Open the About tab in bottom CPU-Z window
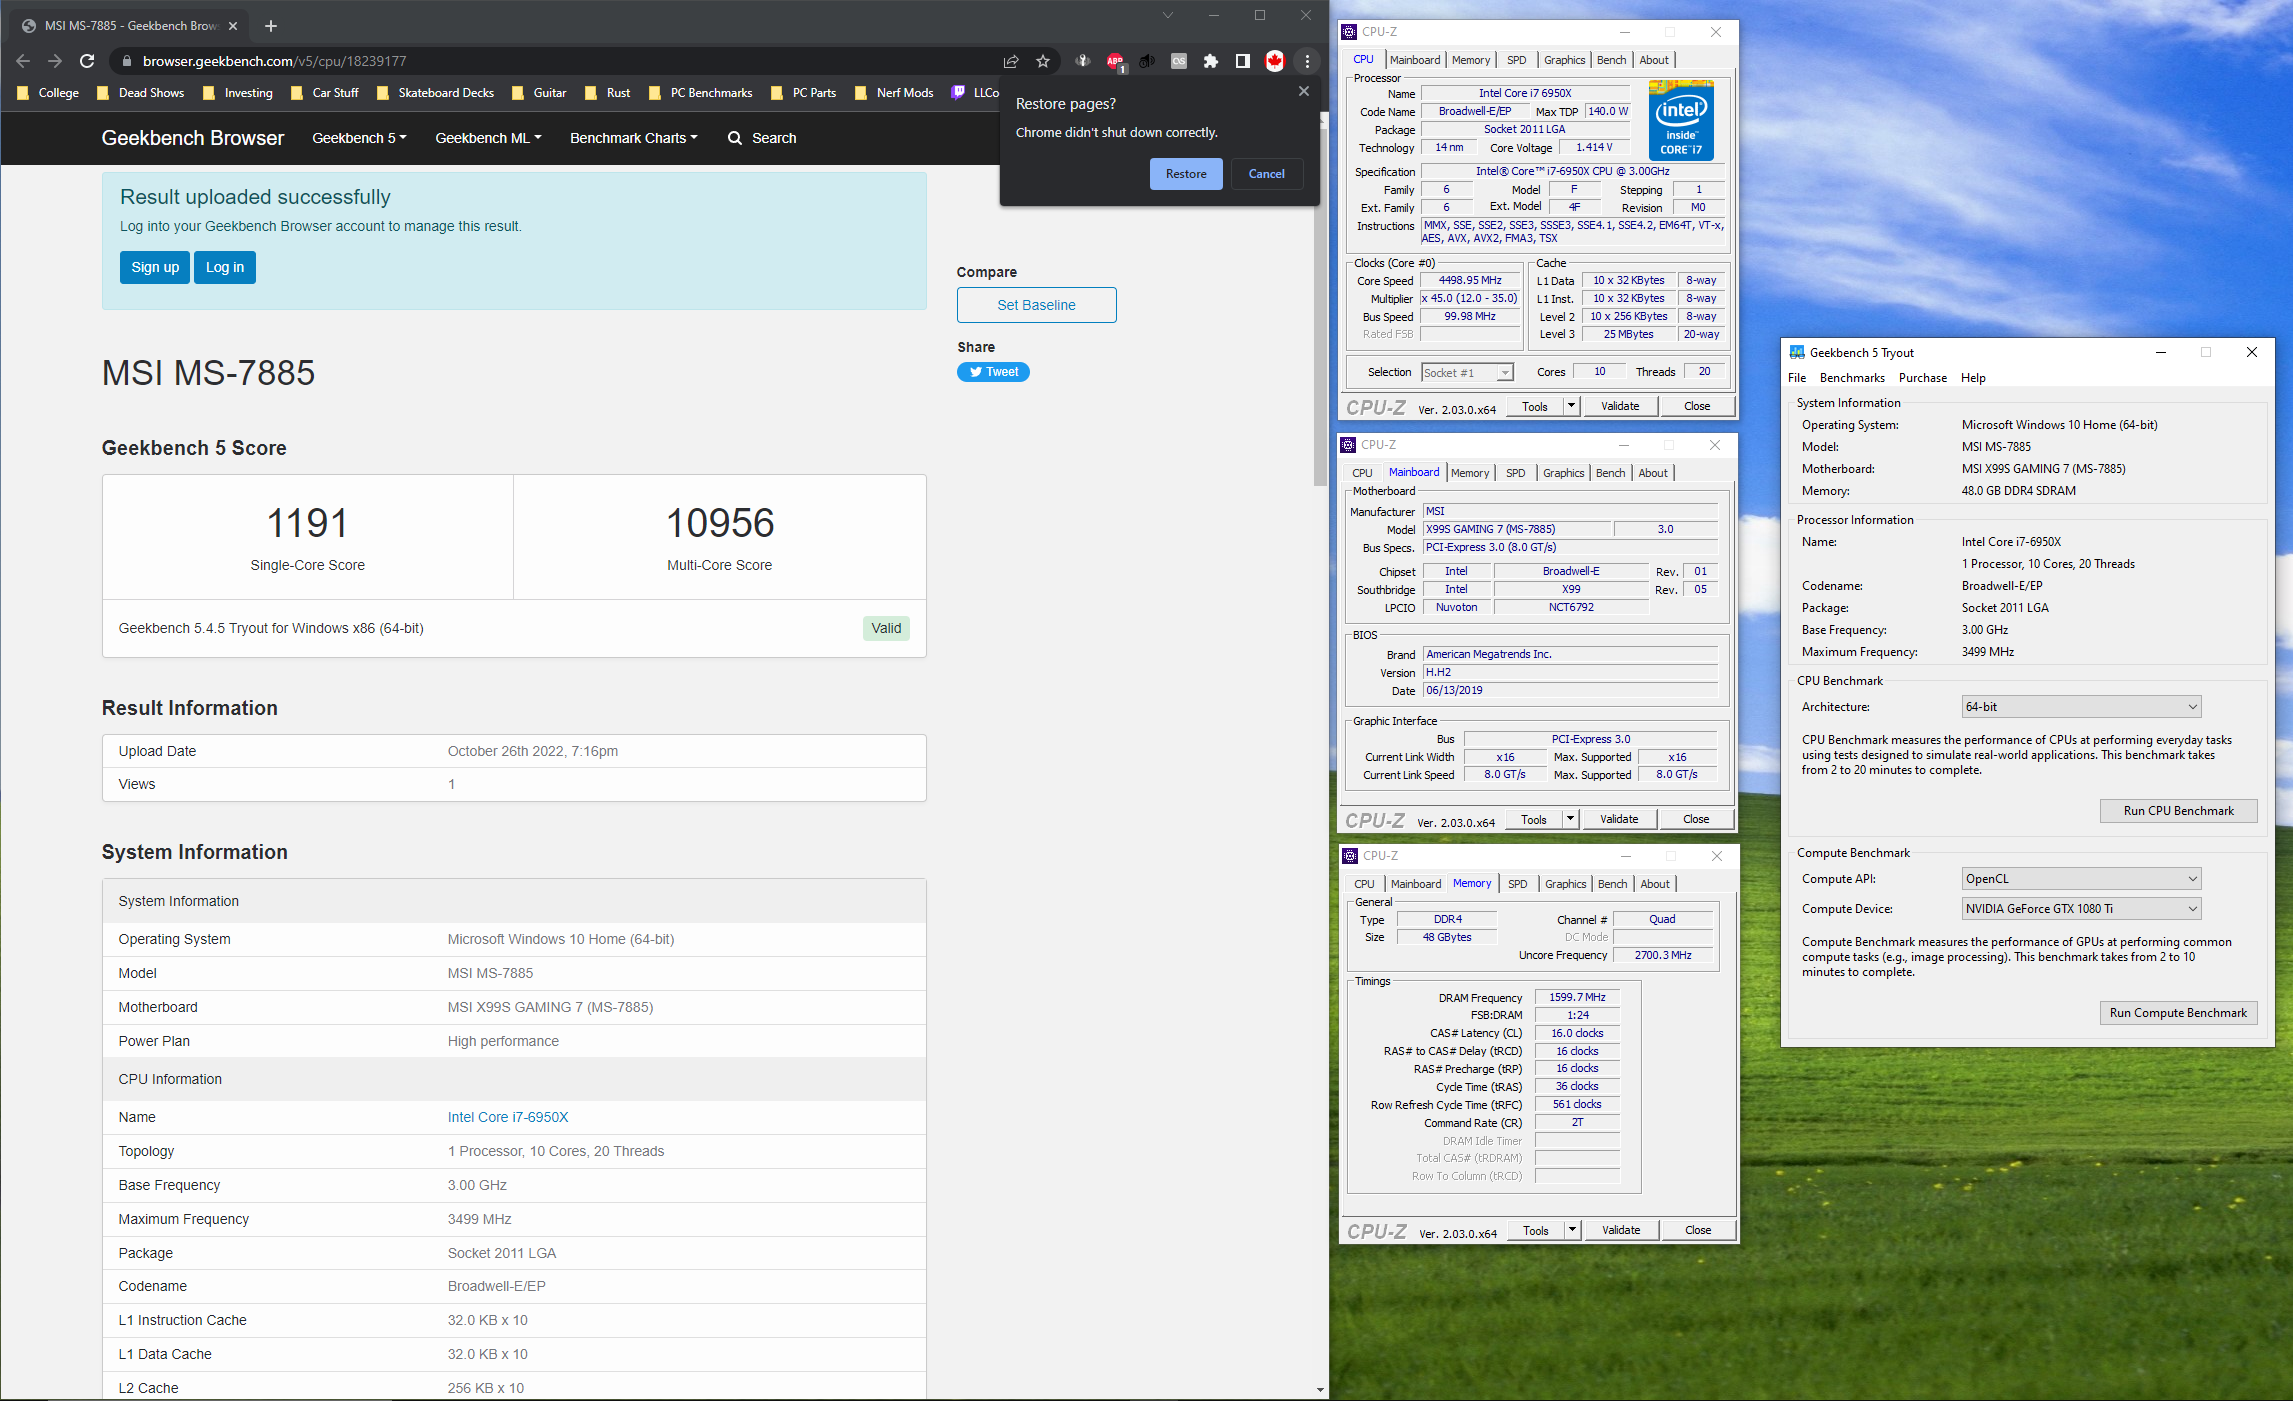The width and height of the screenshot is (2293, 1401). click(1655, 884)
